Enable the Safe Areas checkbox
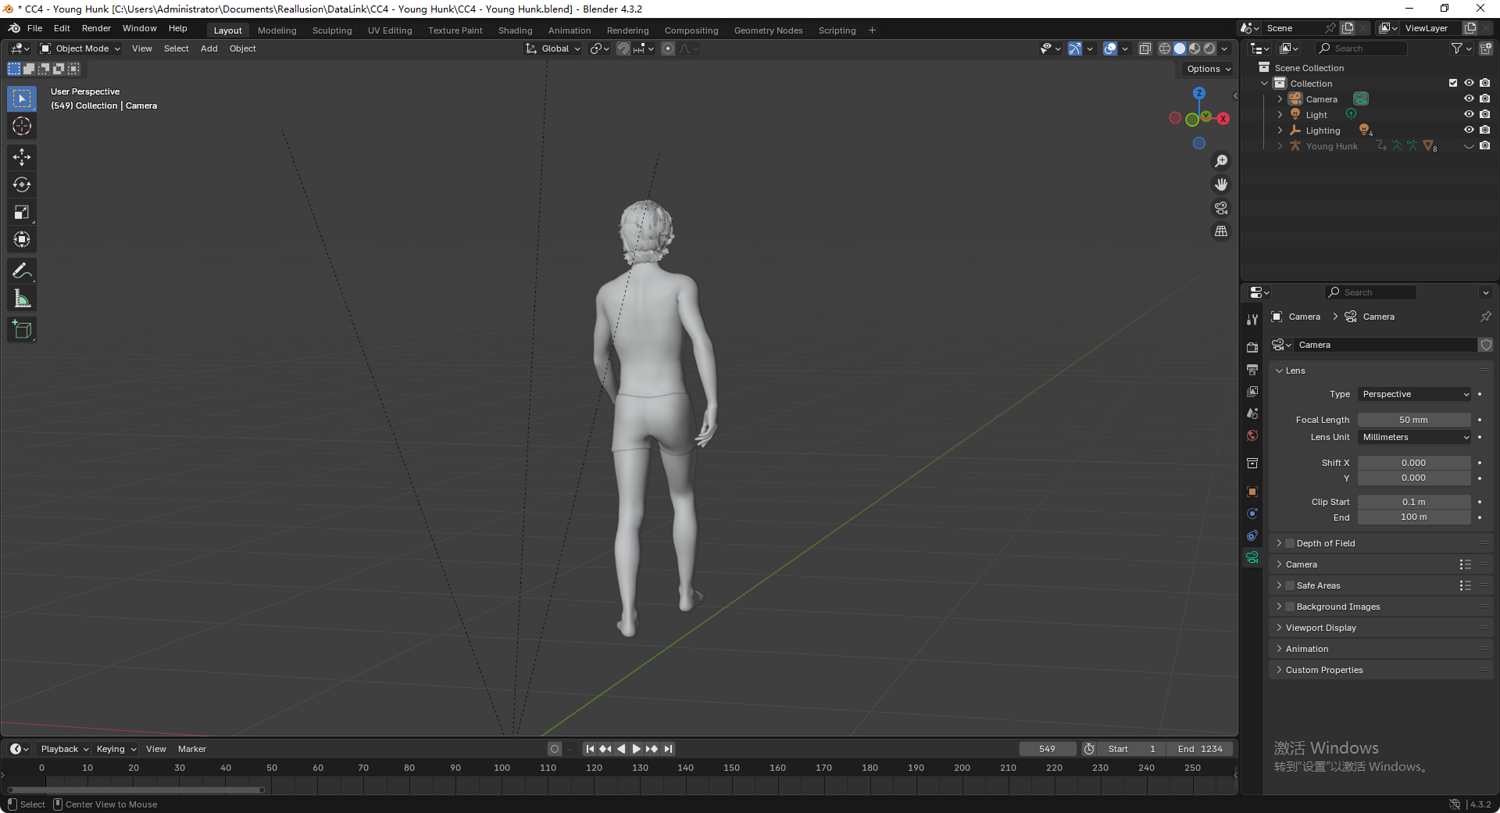This screenshot has height=813, width=1500. (1290, 586)
